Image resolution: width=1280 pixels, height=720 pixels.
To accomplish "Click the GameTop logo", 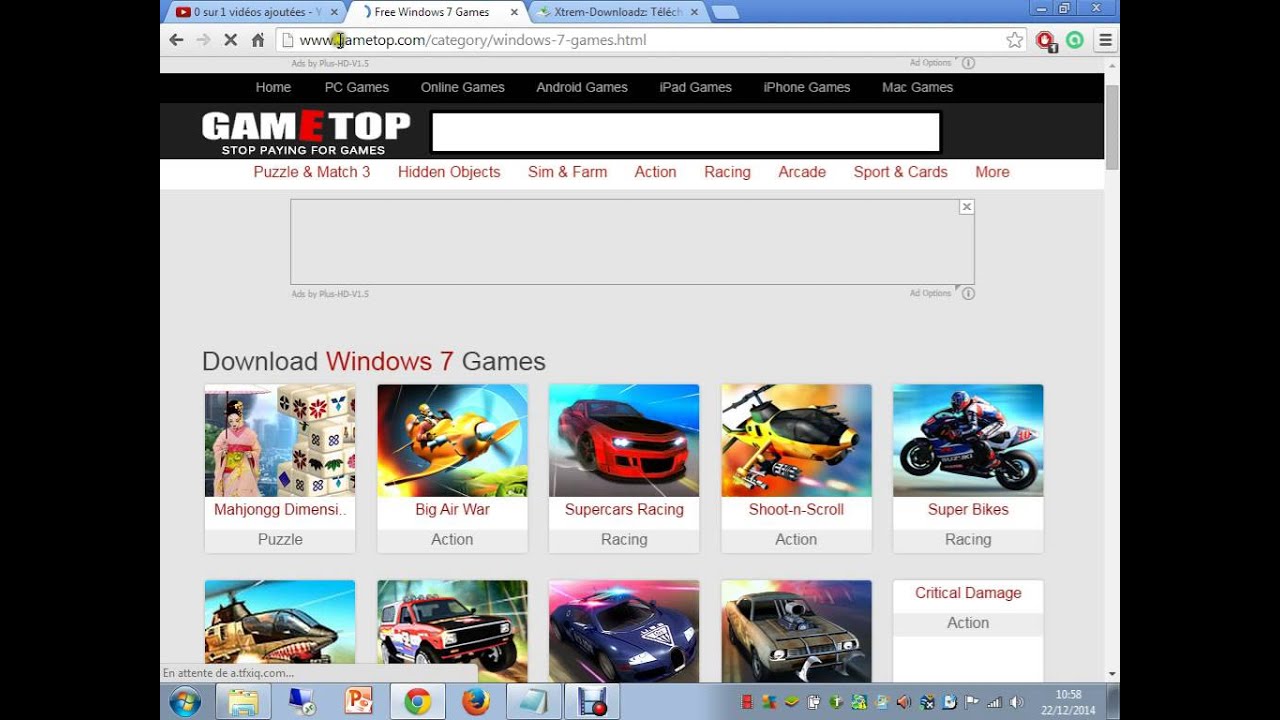I will [305, 132].
